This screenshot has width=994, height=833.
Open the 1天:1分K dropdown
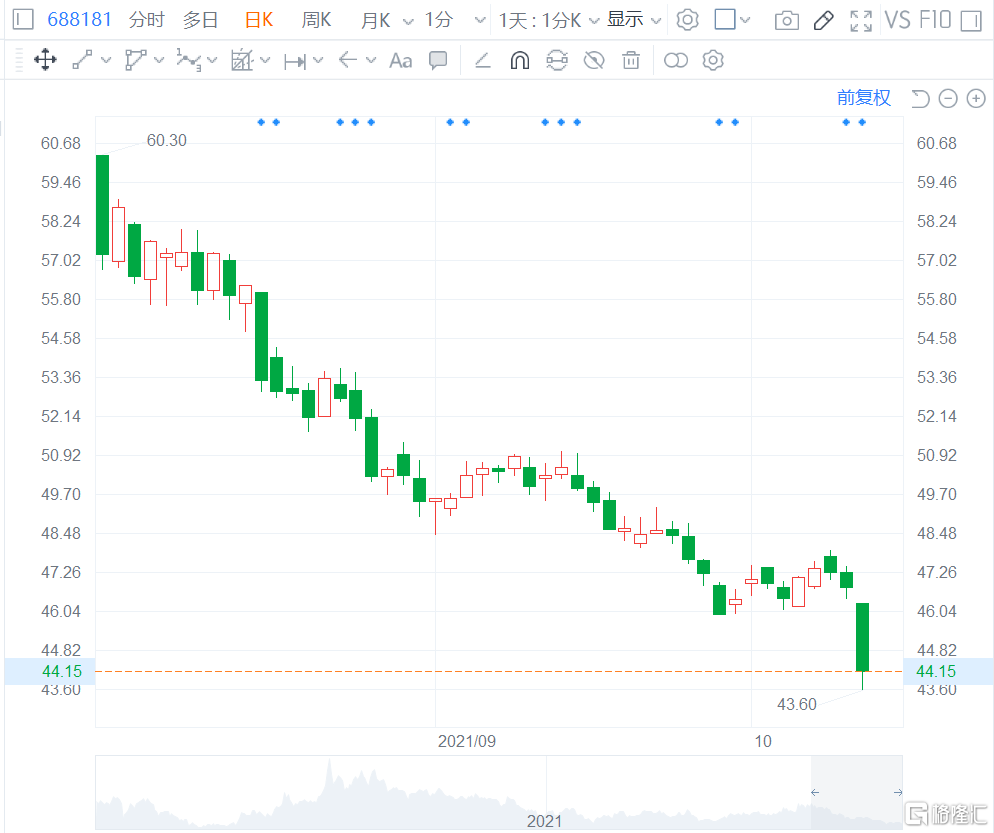pos(549,20)
